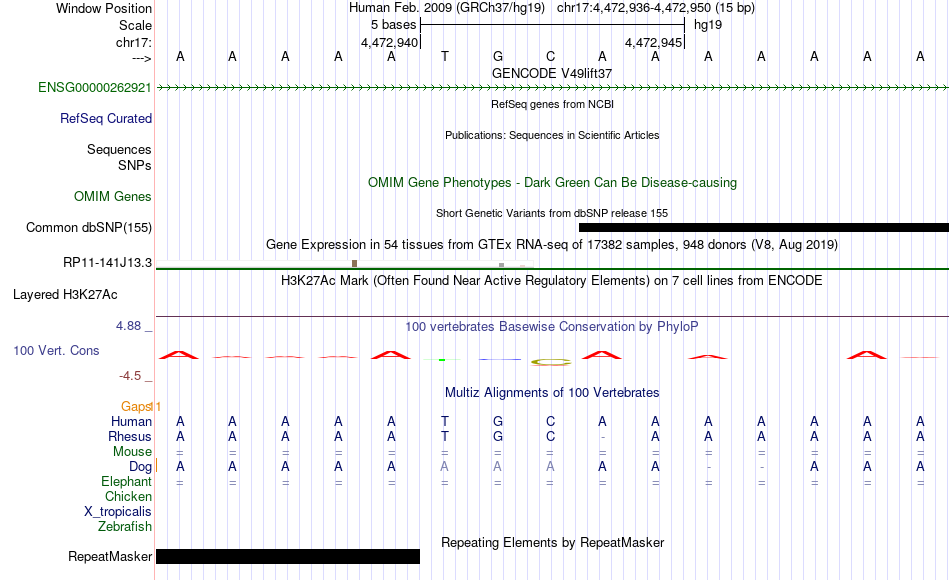The width and height of the screenshot is (950, 580).
Task: Click Multiz Alignments of 100 Vertebrates title
Action: (x=552, y=393)
